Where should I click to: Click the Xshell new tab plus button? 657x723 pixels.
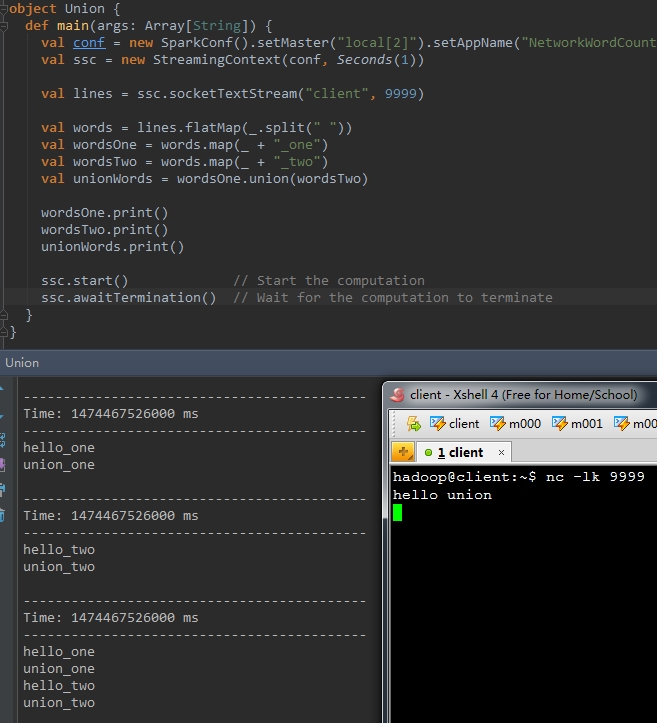[403, 452]
